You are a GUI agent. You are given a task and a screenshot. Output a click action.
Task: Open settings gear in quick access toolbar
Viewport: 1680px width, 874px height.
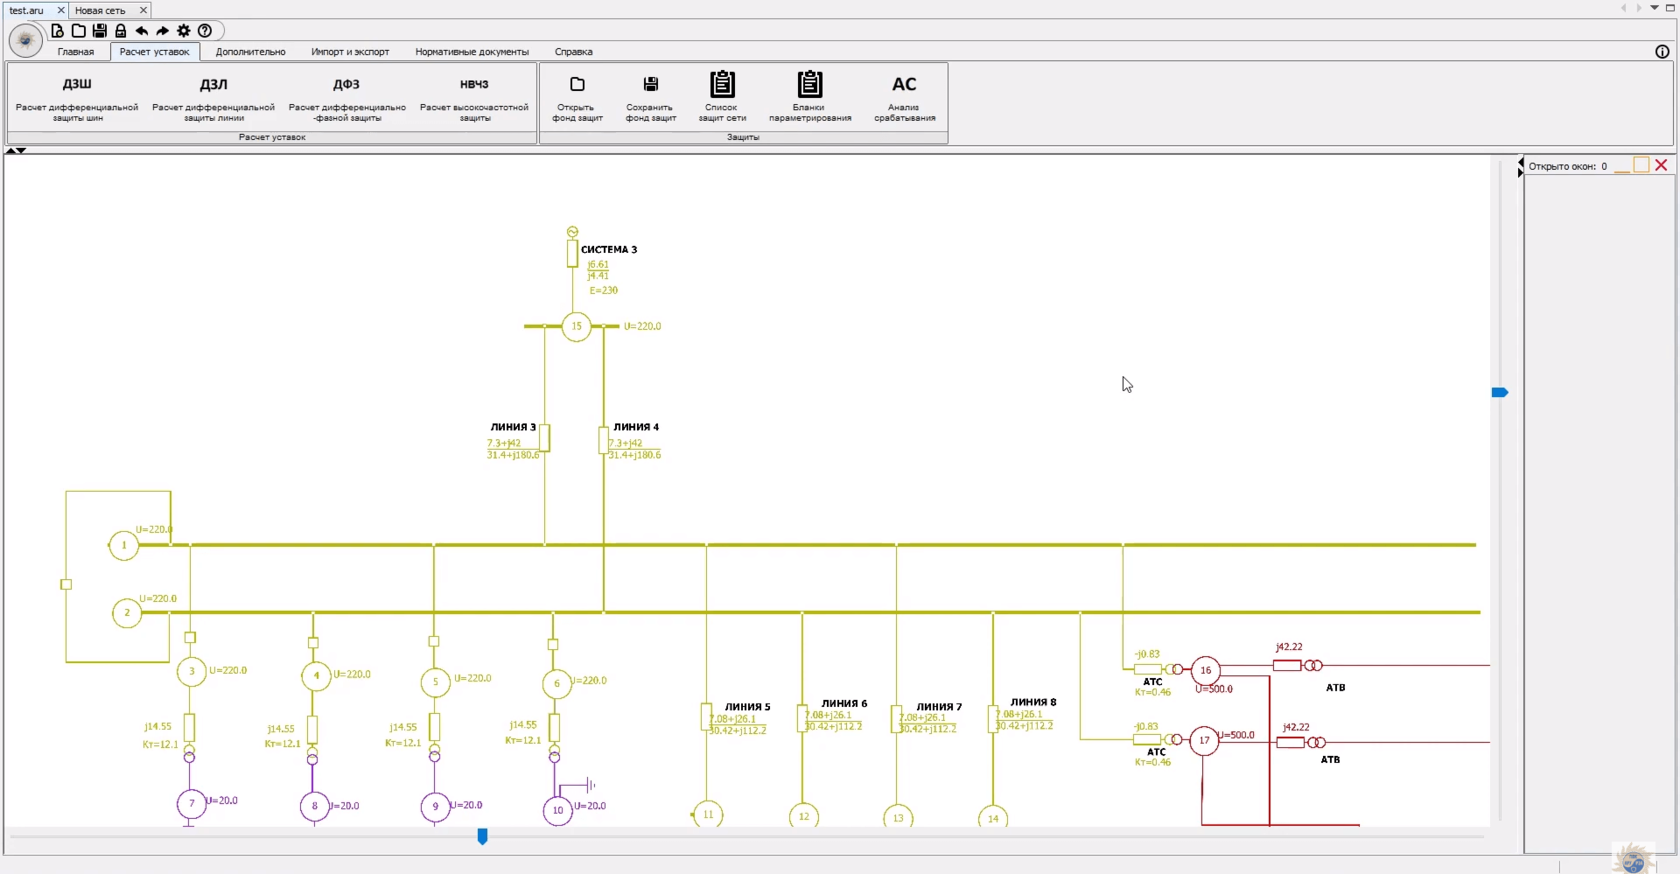(x=184, y=31)
